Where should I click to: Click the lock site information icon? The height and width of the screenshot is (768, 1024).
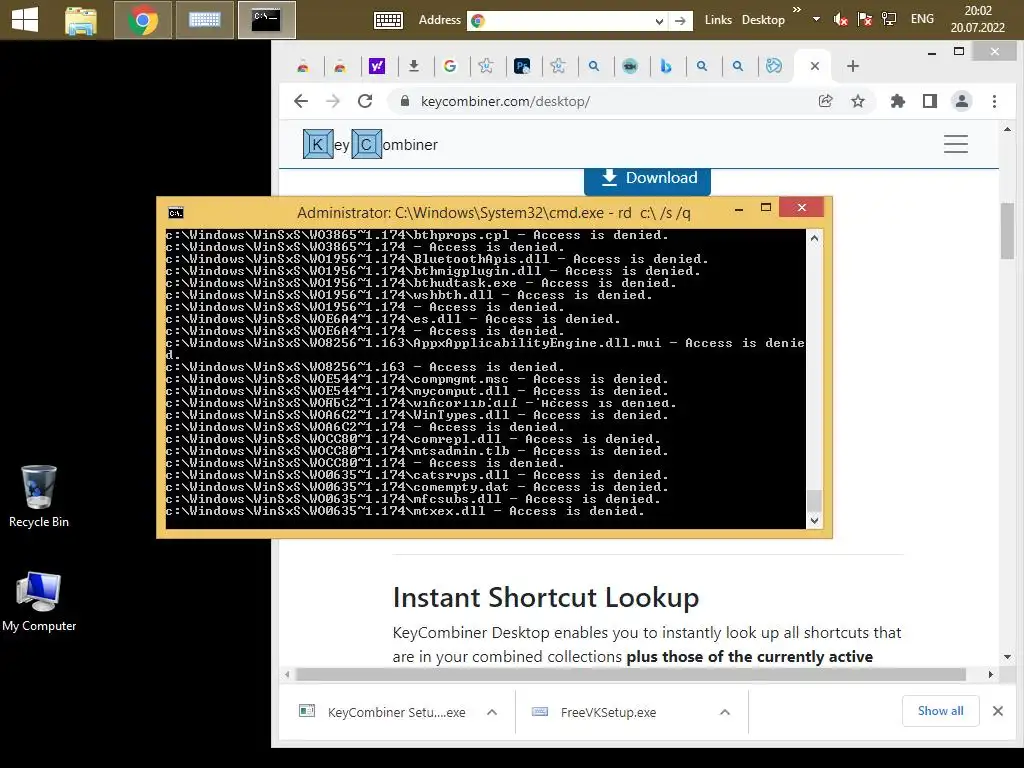click(405, 101)
